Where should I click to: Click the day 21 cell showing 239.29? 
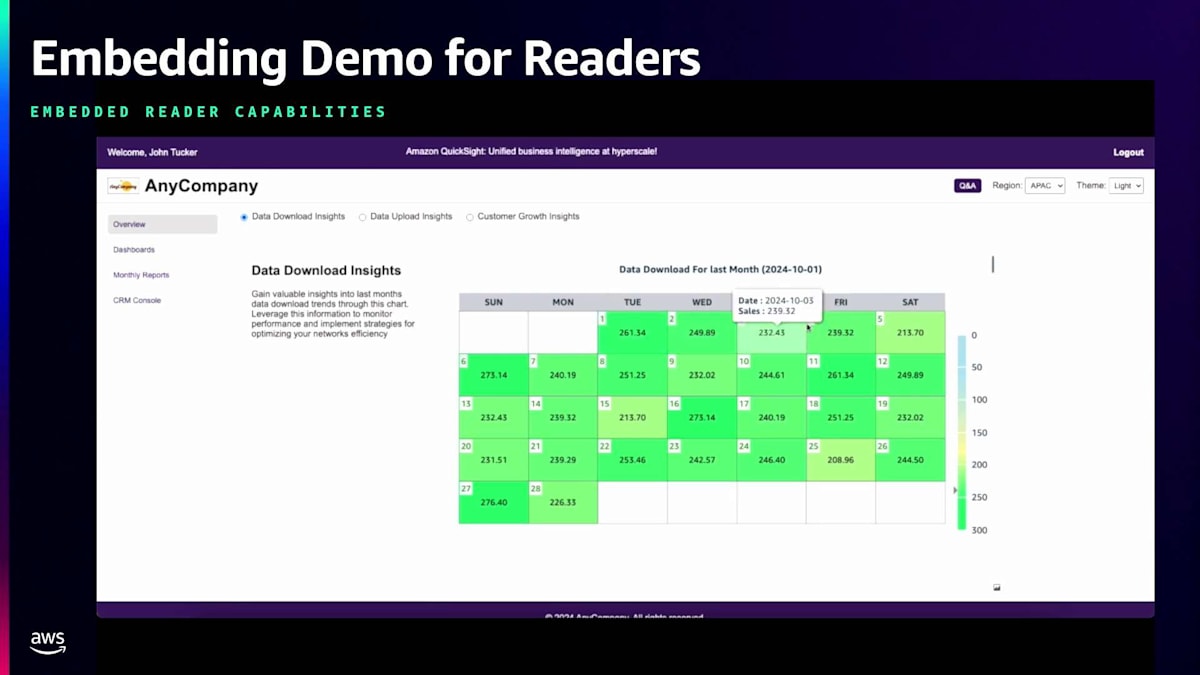[563, 460]
